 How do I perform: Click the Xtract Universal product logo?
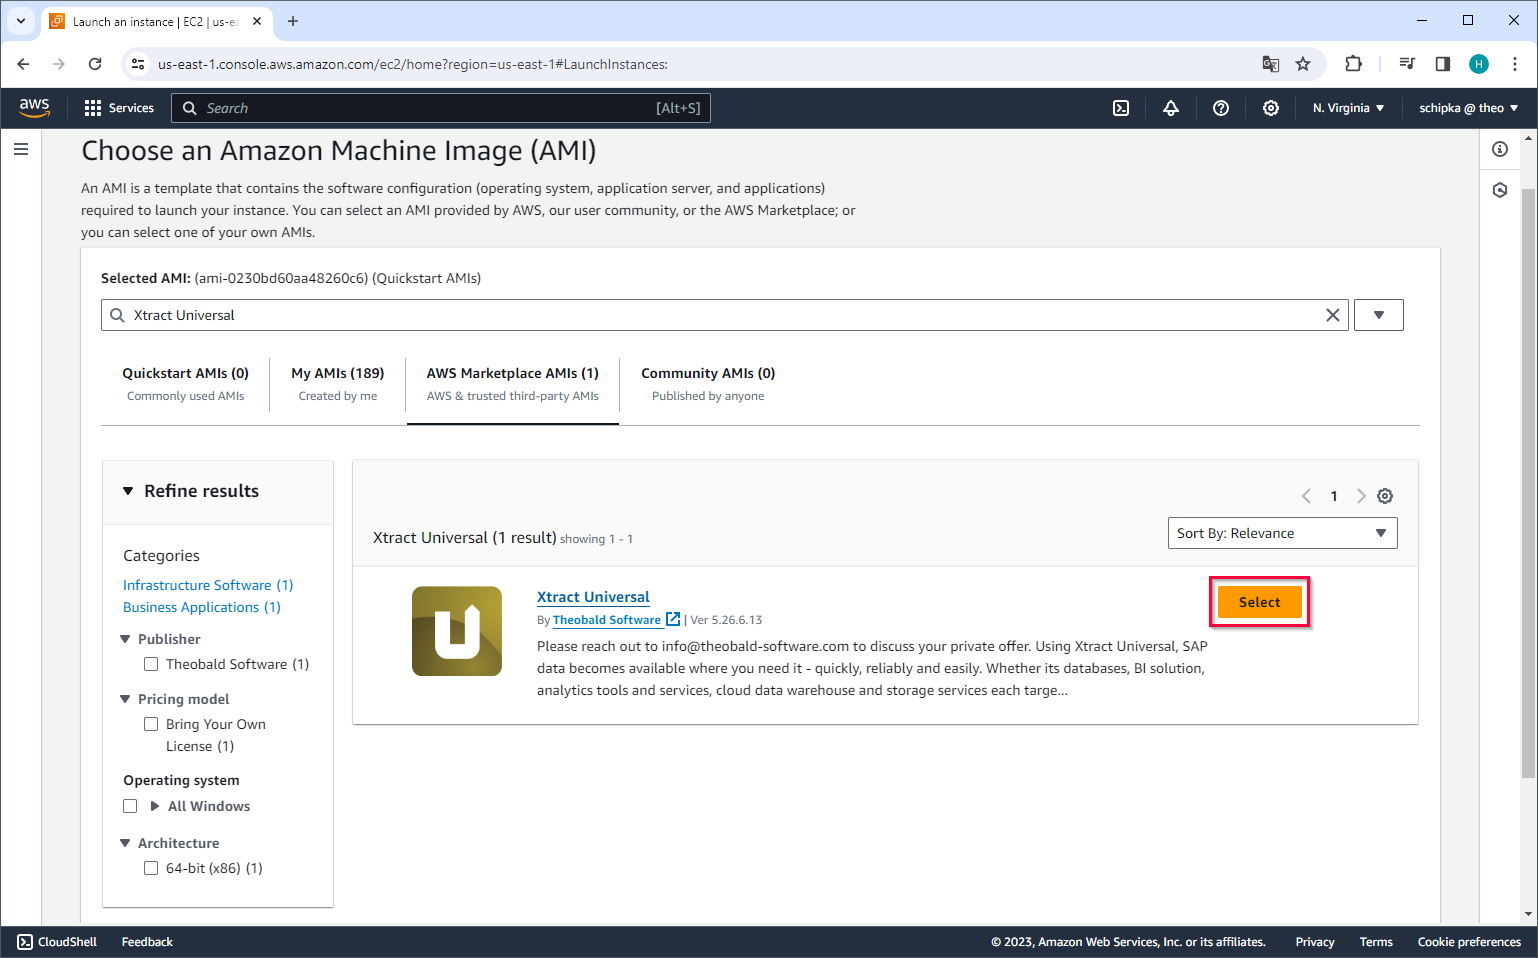[x=457, y=631]
